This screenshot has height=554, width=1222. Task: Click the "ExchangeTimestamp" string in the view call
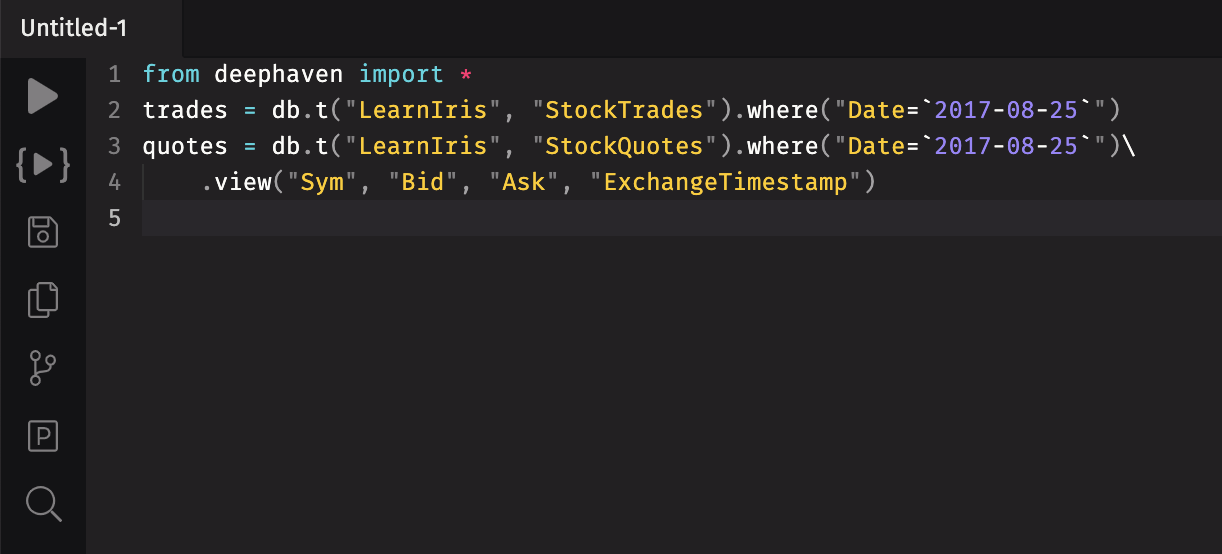(725, 182)
